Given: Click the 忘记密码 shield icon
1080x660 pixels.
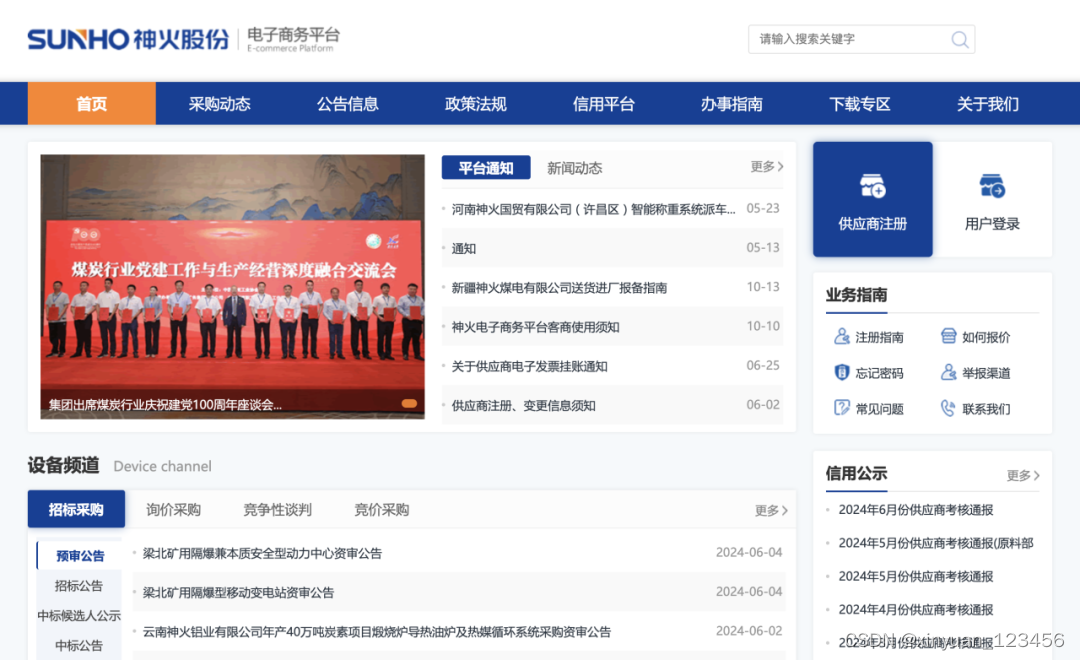Looking at the screenshot, I should 842,373.
